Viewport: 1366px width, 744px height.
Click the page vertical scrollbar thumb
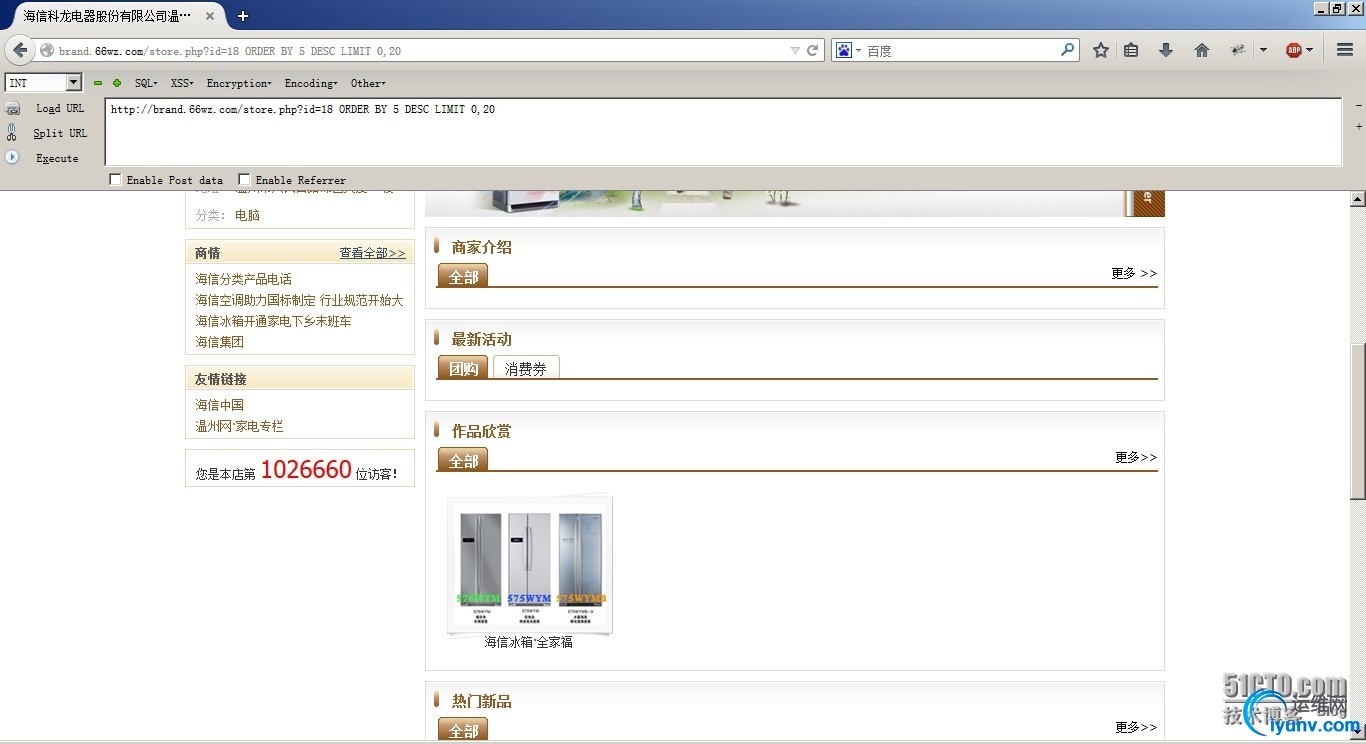[1358, 420]
